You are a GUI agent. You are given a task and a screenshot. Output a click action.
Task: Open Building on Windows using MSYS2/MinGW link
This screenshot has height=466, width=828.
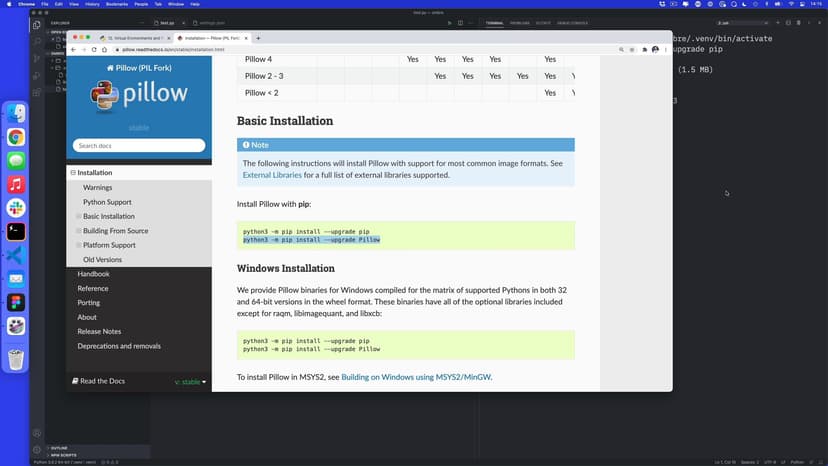[x=416, y=377]
